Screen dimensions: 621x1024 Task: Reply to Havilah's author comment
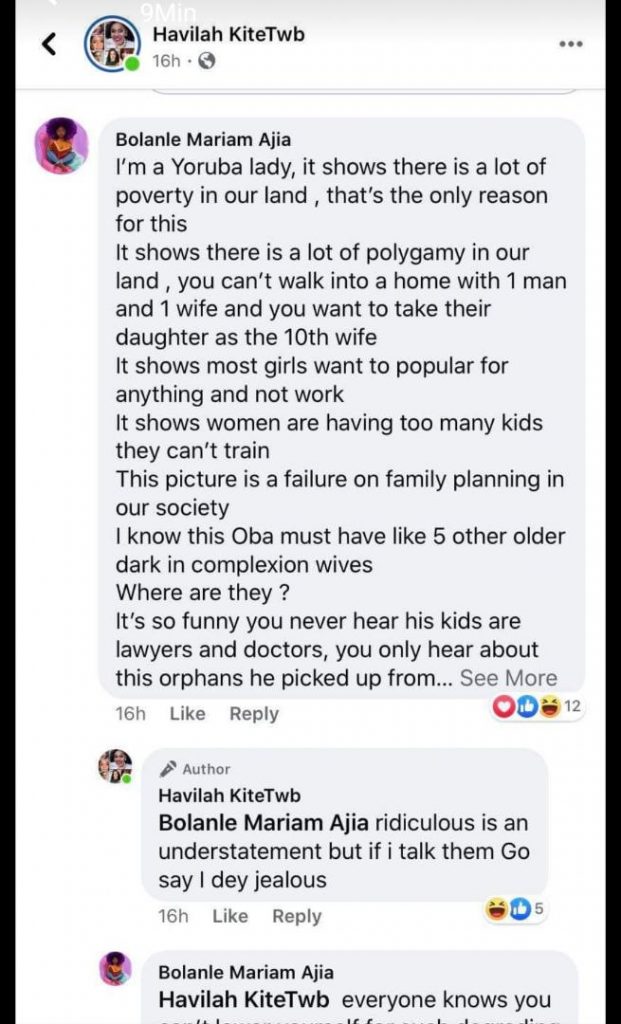click(297, 916)
